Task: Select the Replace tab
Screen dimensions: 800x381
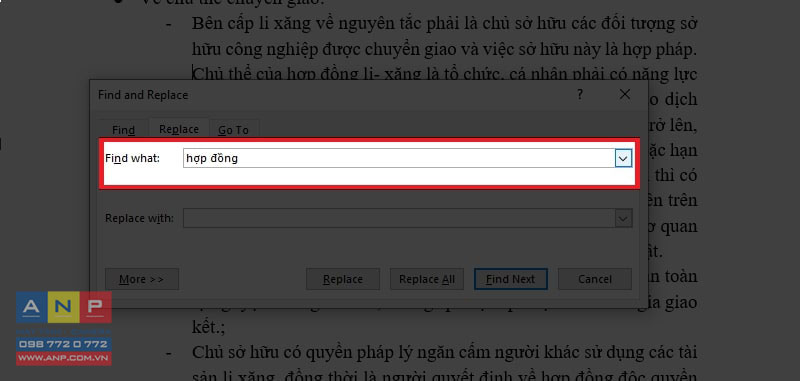Action: 179,129
